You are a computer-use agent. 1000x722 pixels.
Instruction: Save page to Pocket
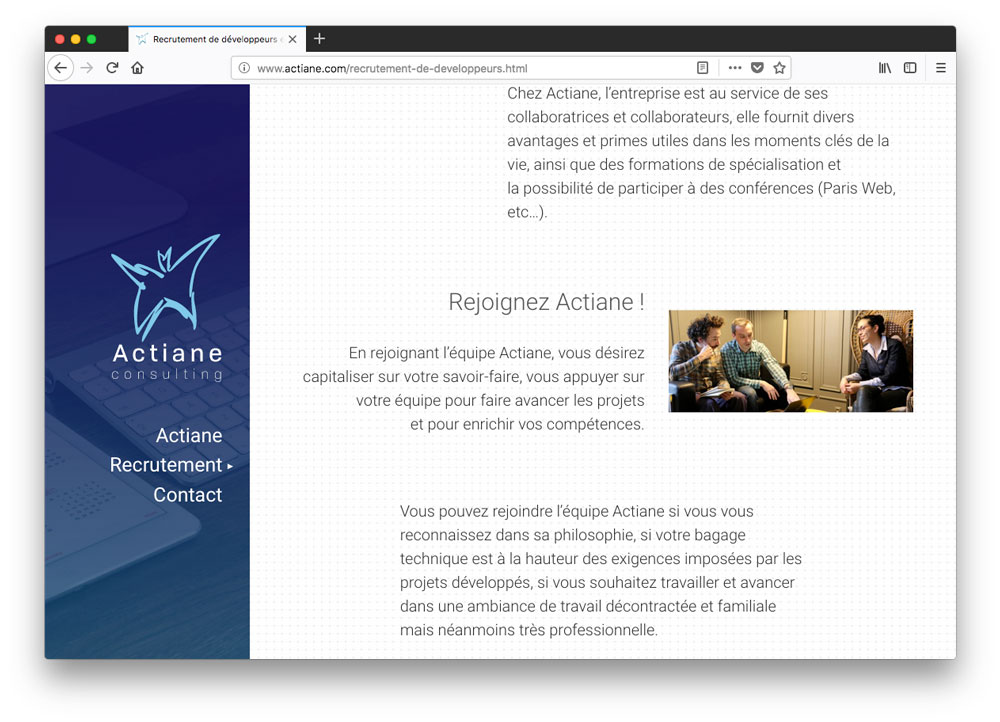tap(757, 68)
